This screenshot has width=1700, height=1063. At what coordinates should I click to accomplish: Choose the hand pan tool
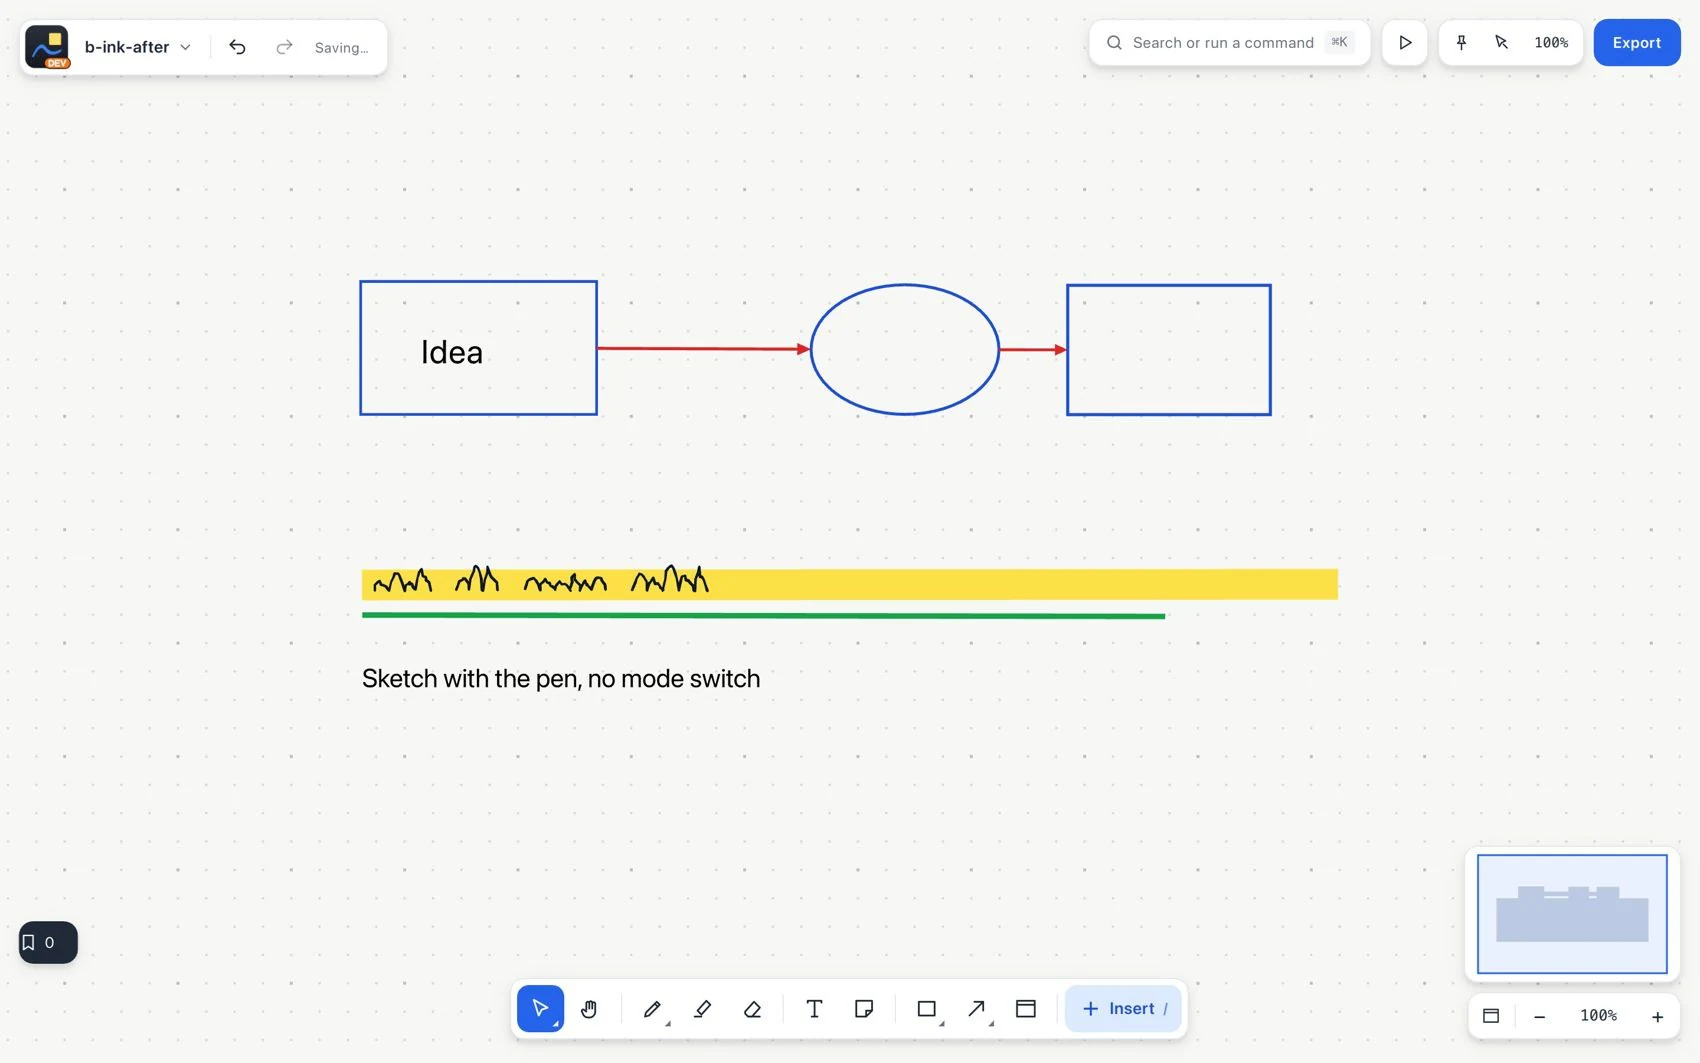(x=589, y=1008)
